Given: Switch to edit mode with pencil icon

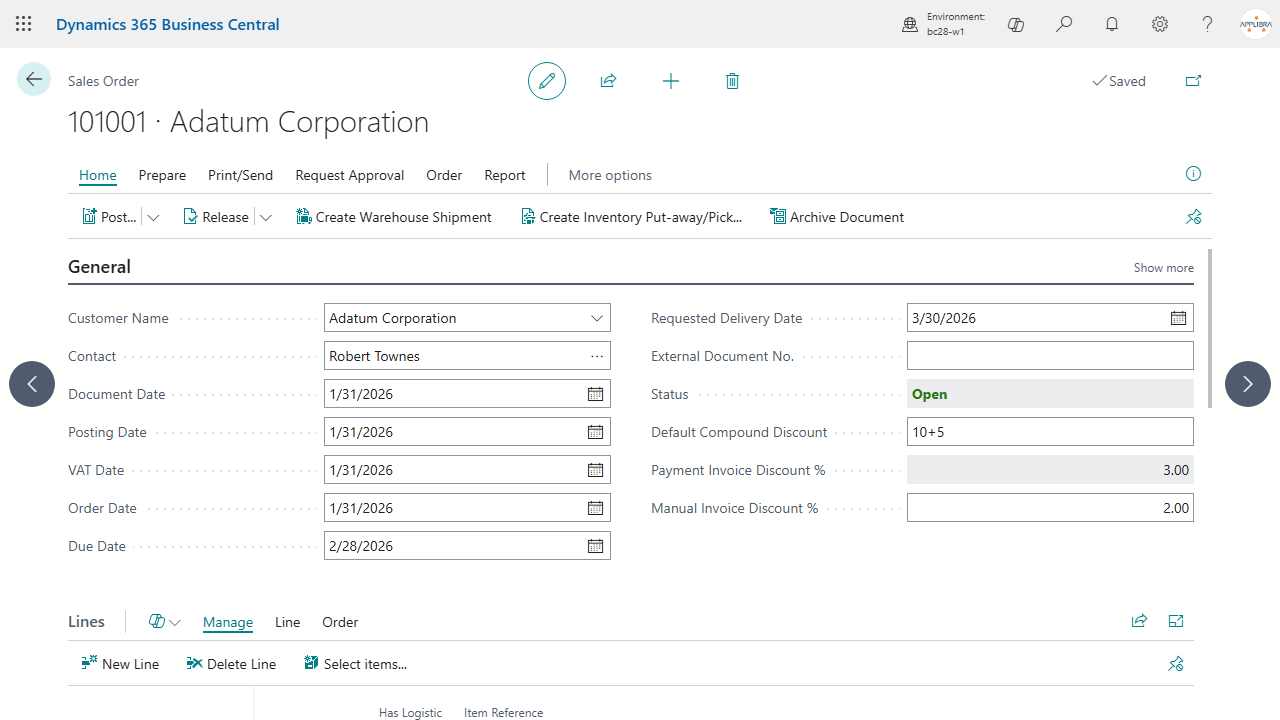Looking at the screenshot, I should click(x=547, y=81).
